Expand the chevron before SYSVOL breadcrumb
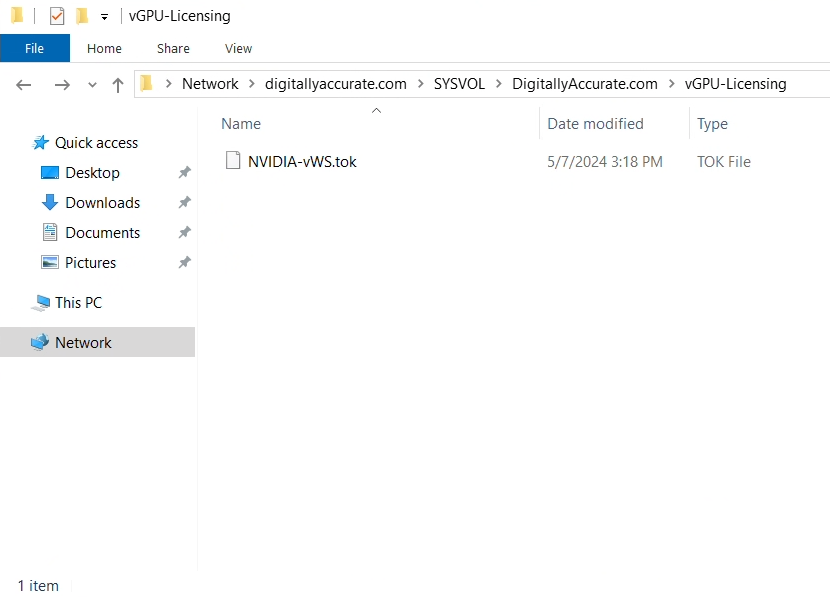830x597 pixels. pyautogui.click(x=421, y=84)
